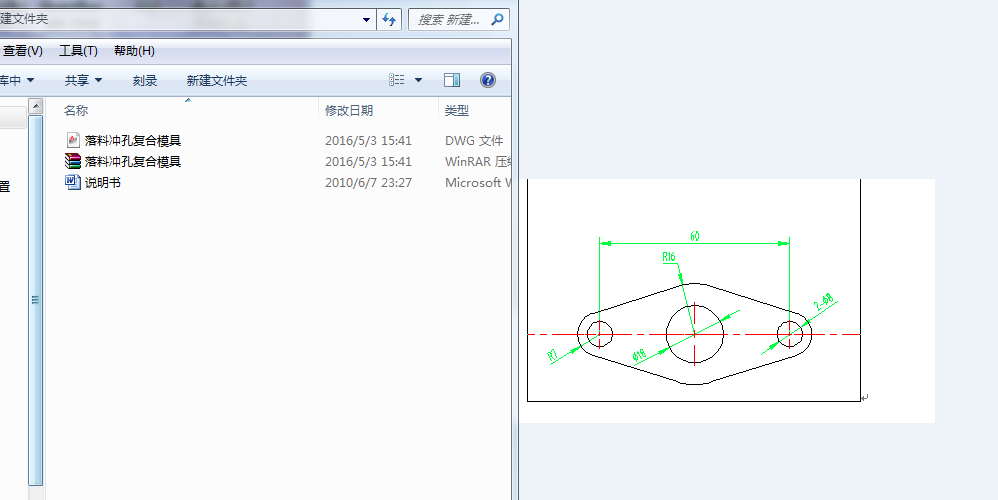This screenshot has height=500, width=998.
Task: Sort files by 修改日期 column header
Action: click(x=349, y=111)
